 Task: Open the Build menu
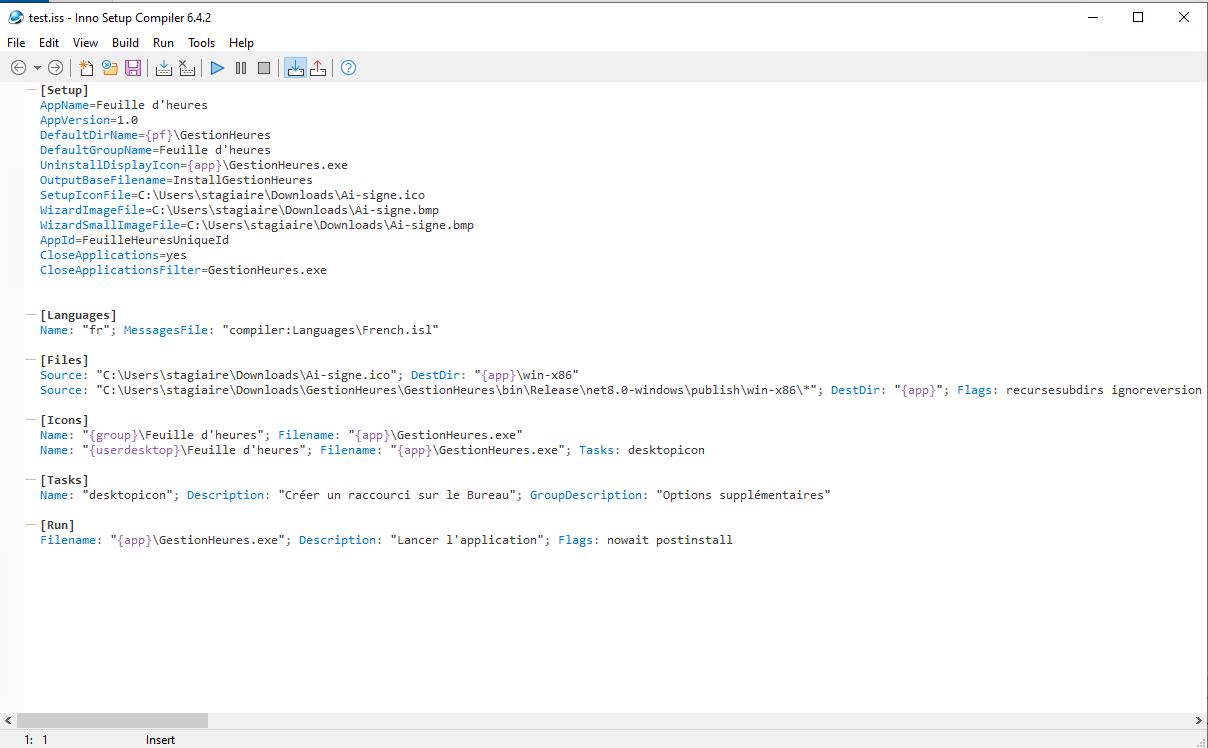125,43
